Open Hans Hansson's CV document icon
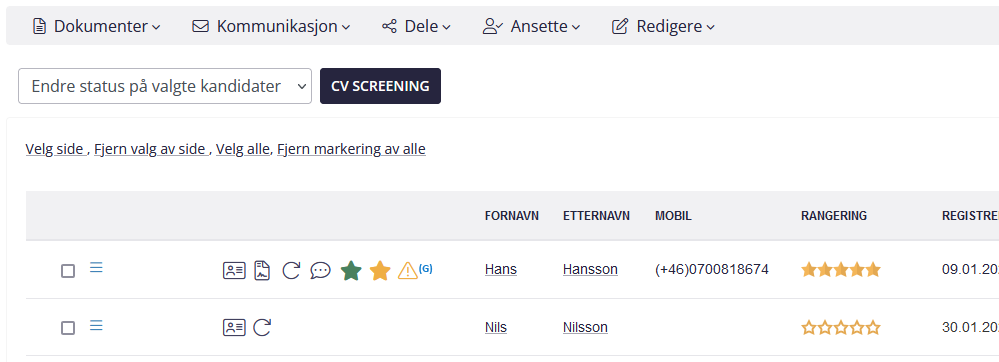Image resolution: width=999 pixels, height=362 pixels. (262, 271)
